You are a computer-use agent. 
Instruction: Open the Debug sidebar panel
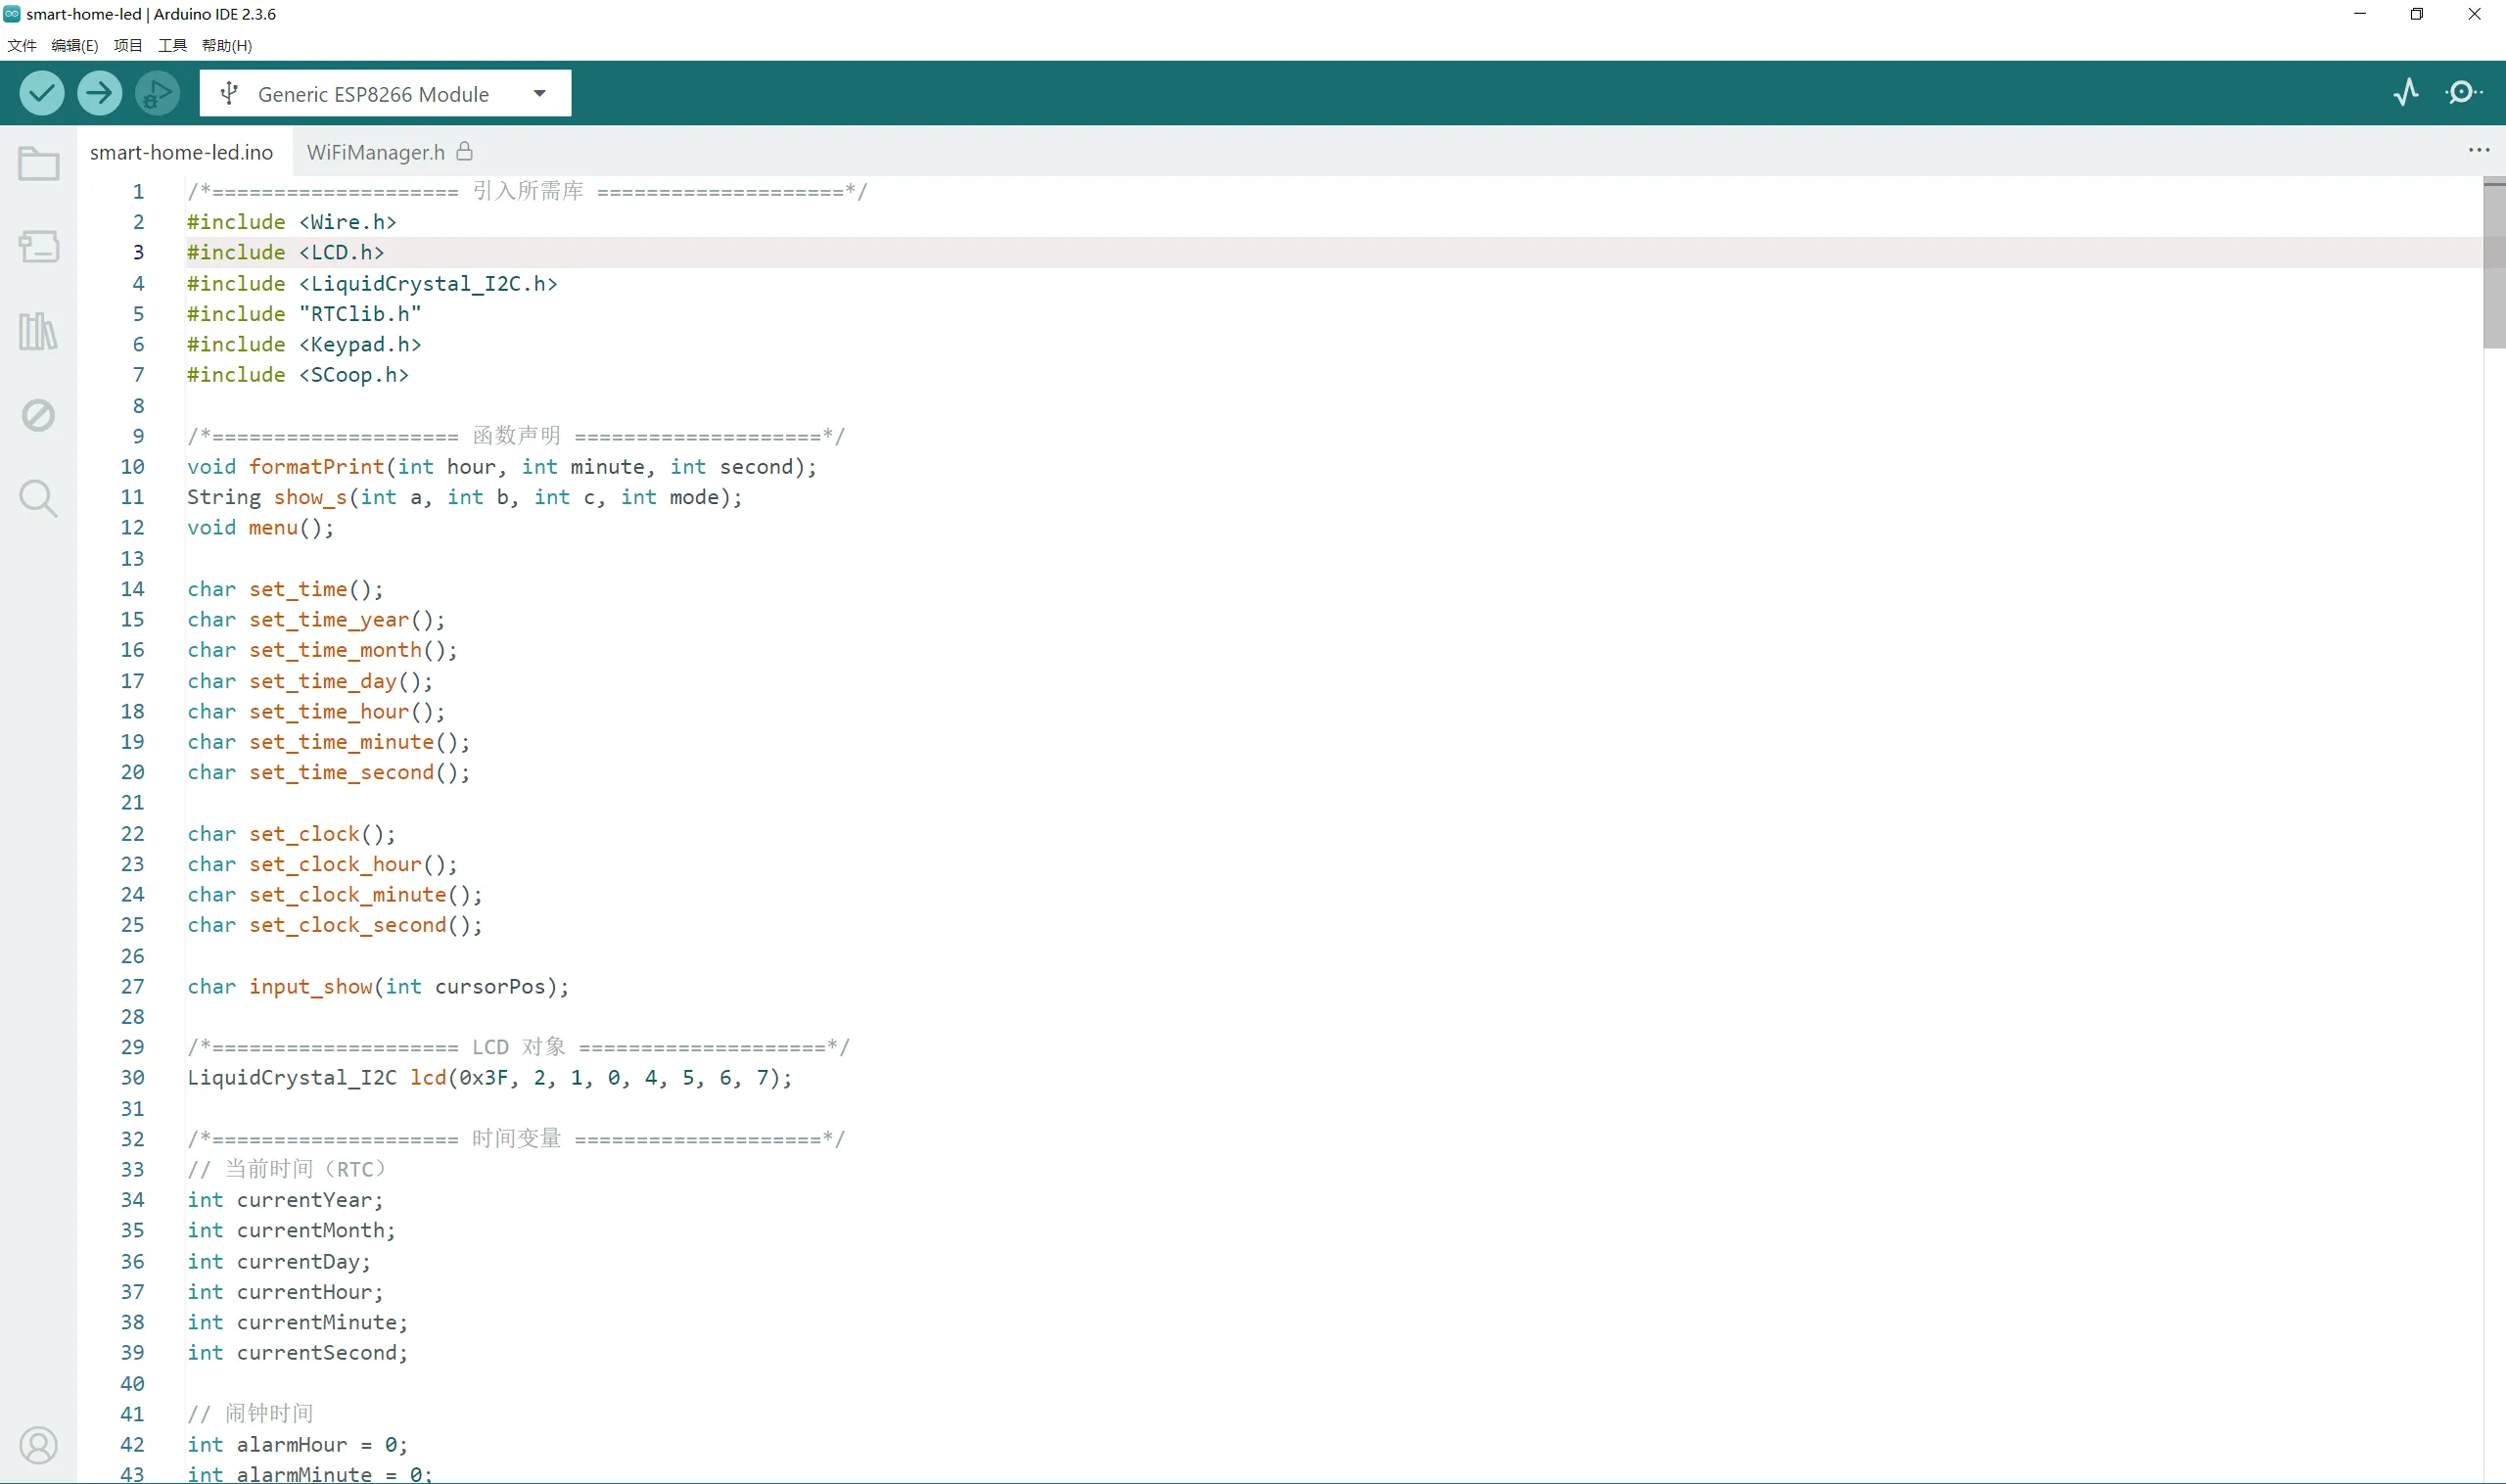39,415
